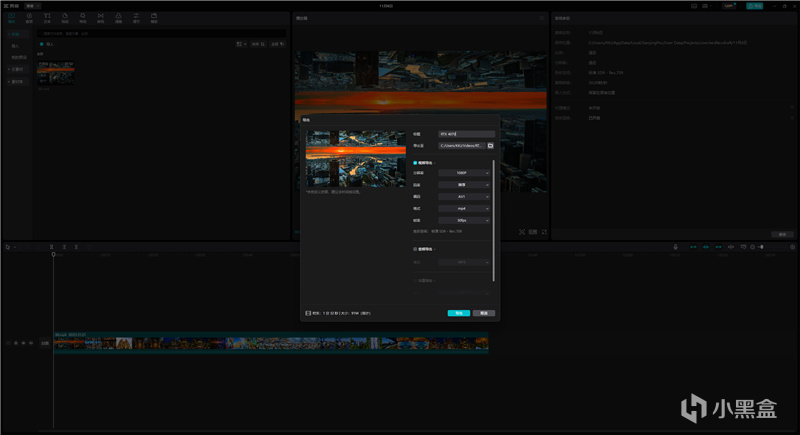
Task: Expand the frame rate dropdown showing 30fps
Action: [465, 220]
